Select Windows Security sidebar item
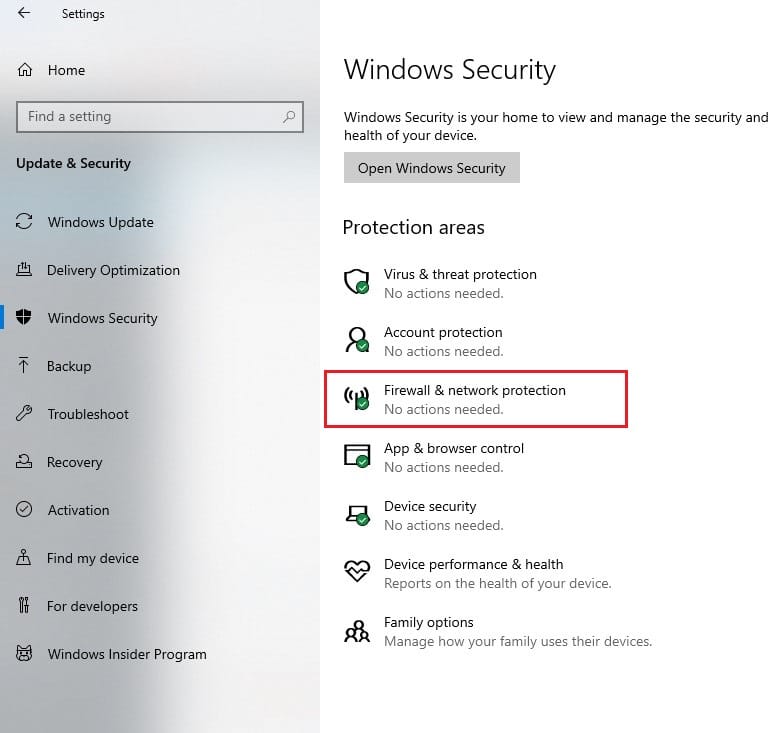This screenshot has height=733, width=781. 159,318
